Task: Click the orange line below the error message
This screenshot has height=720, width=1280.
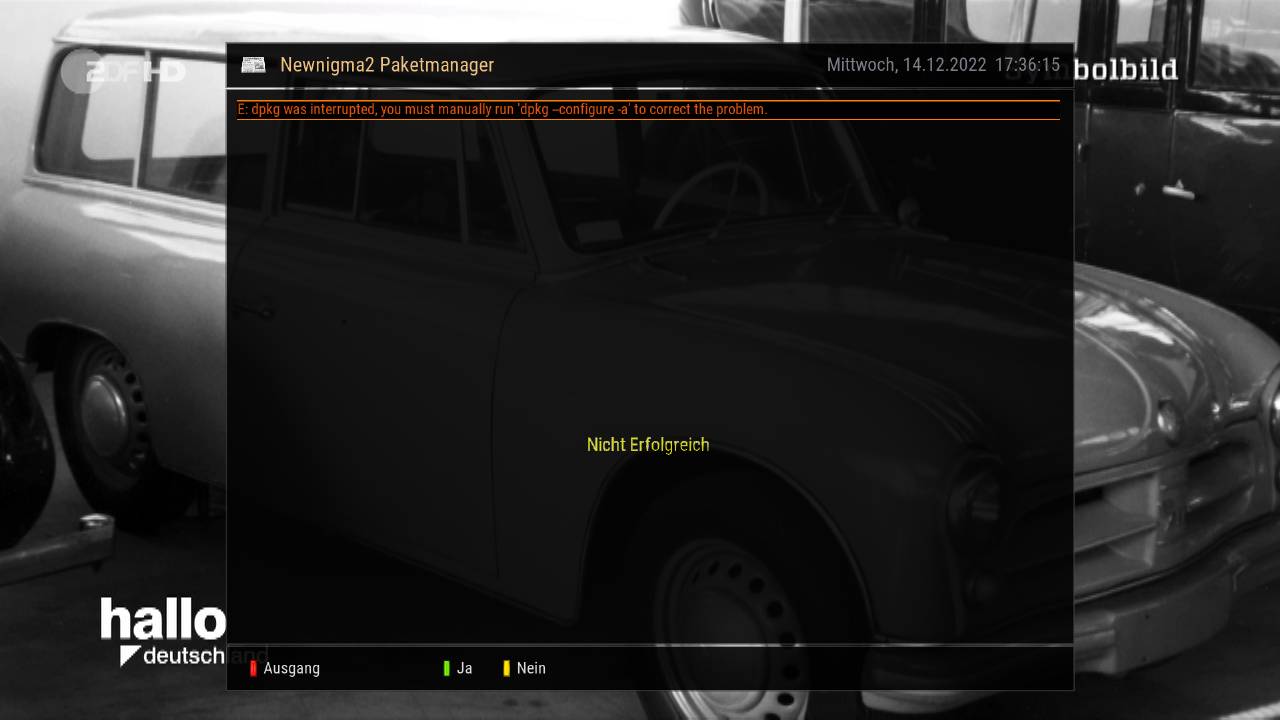Action: click(648, 119)
